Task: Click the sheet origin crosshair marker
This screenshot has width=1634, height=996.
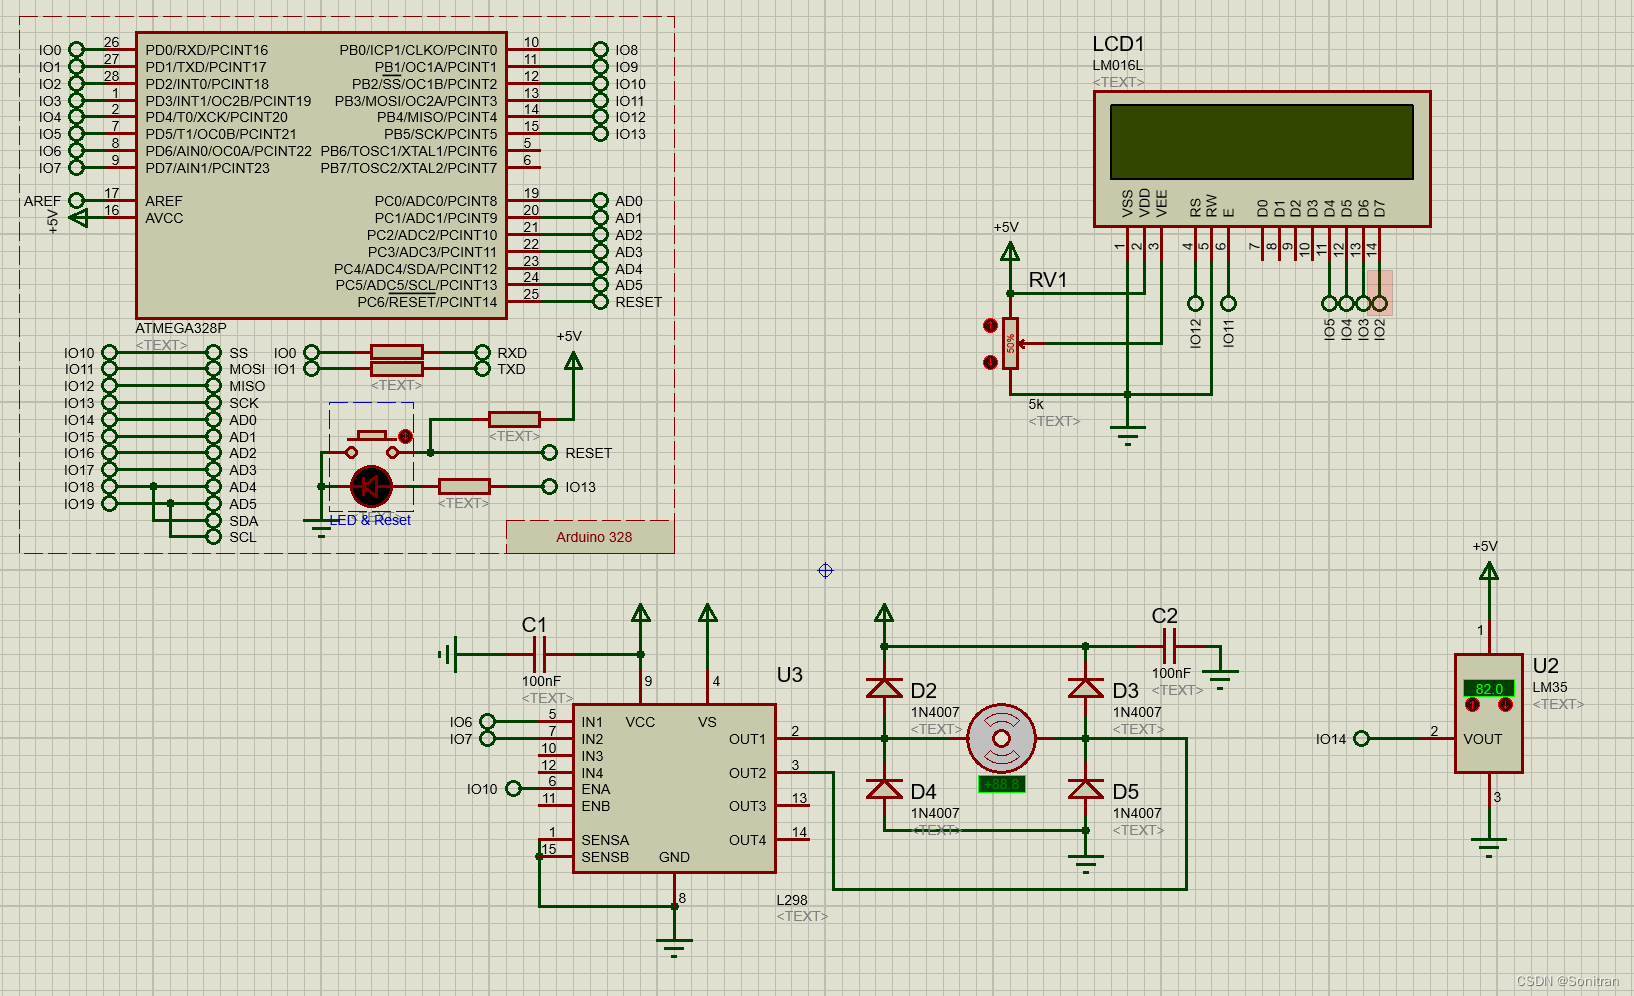Action: [825, 570]
